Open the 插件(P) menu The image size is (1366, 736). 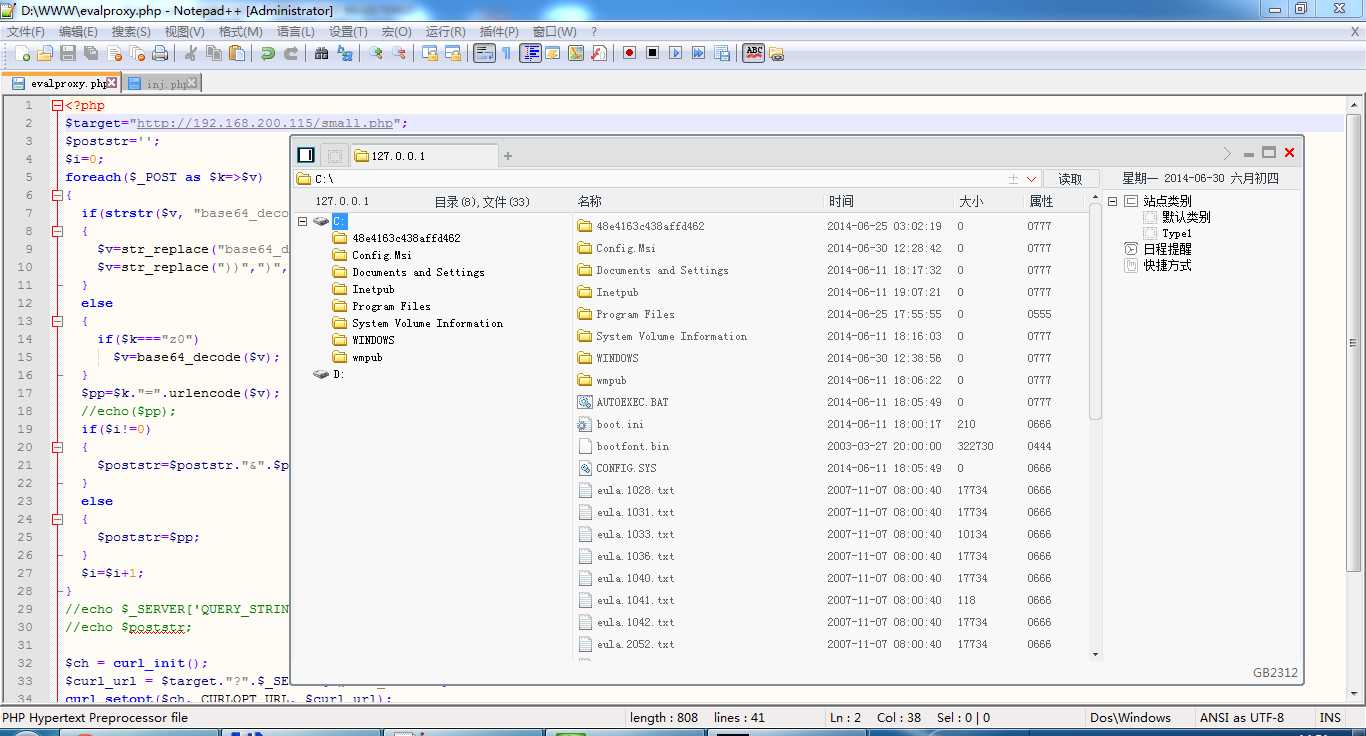click(499, 32)
